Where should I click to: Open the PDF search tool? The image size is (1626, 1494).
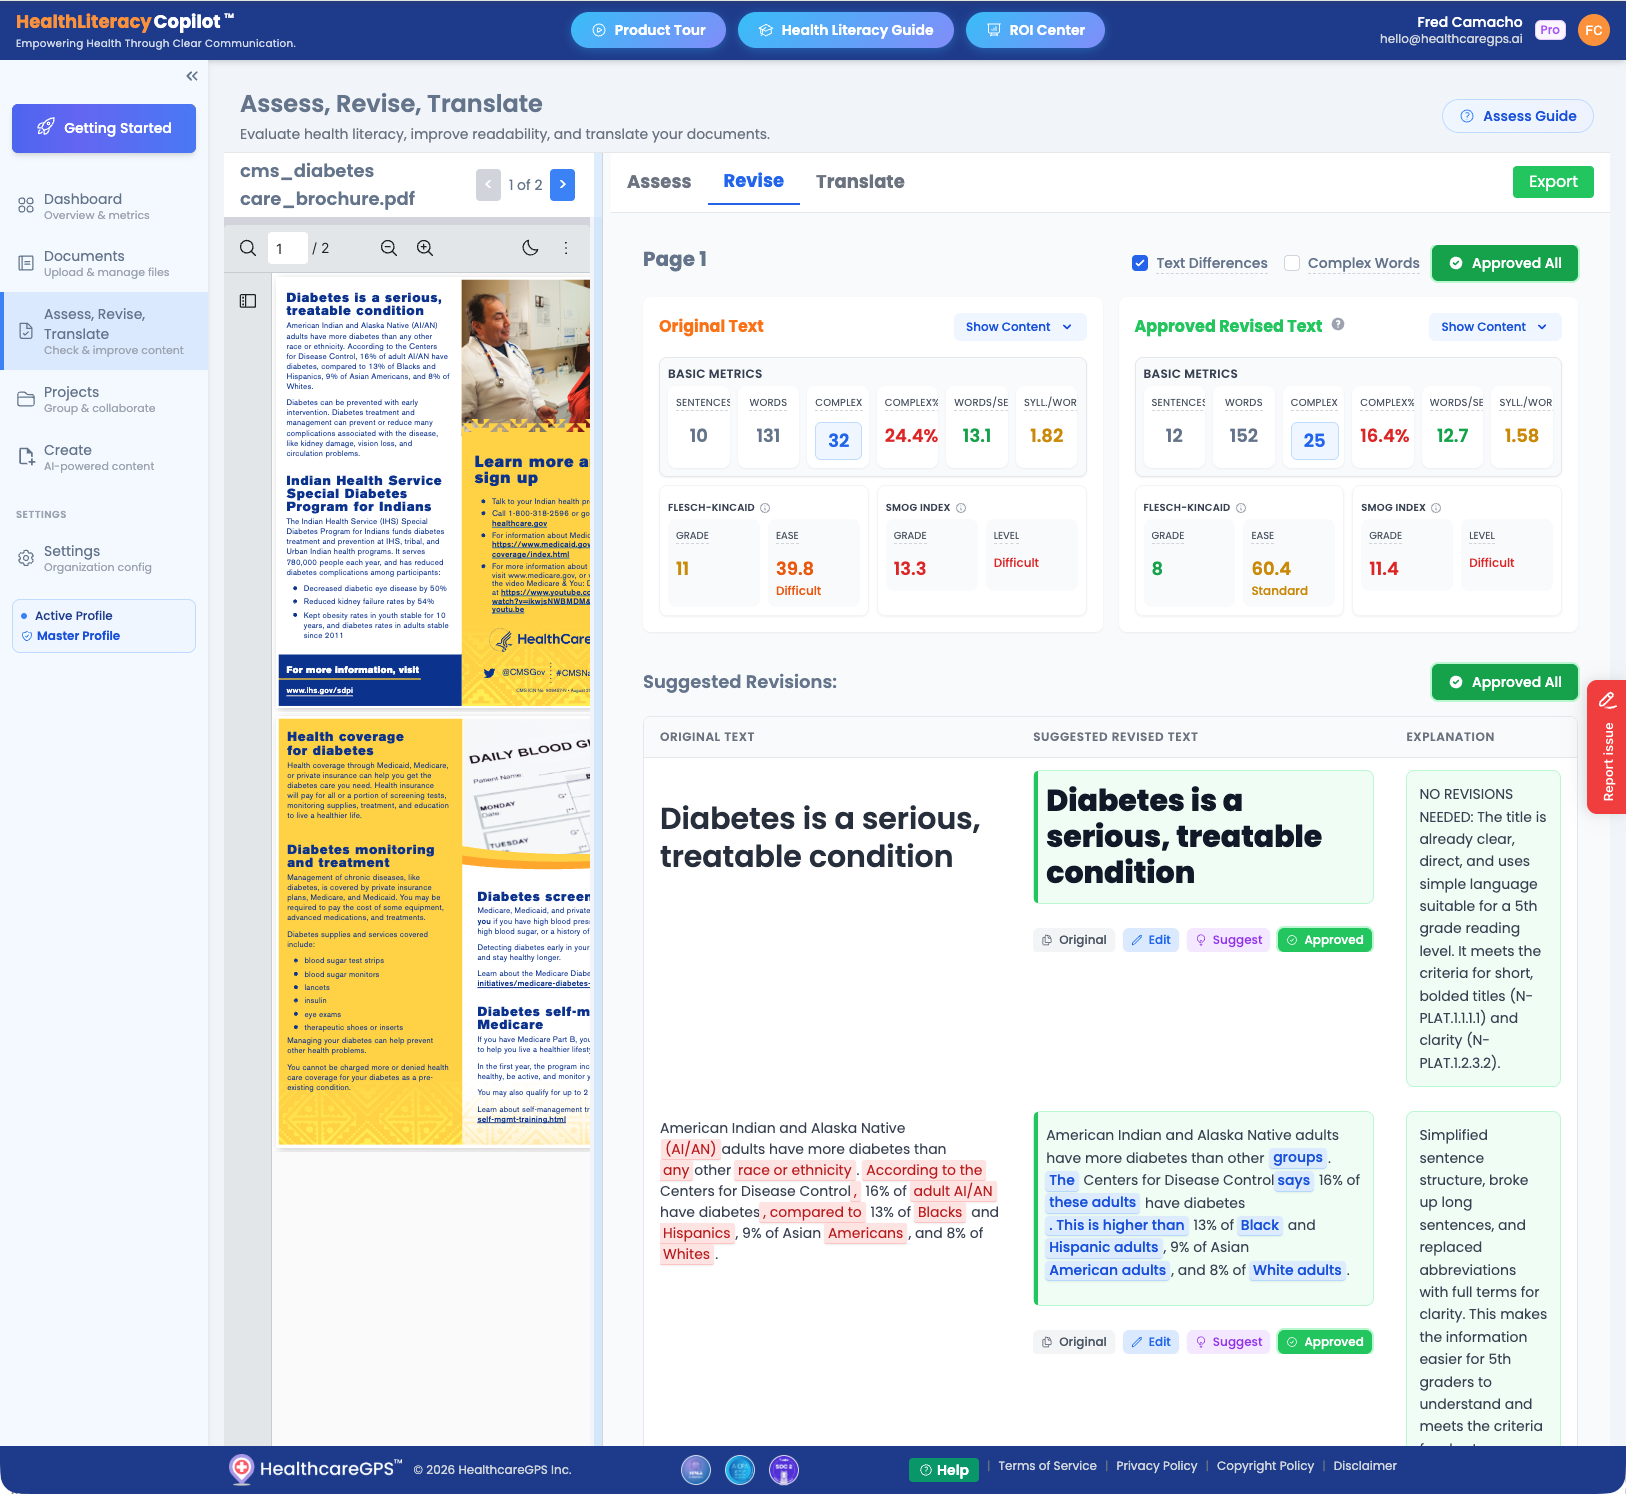pyautogui.click(x=247, y=247)
